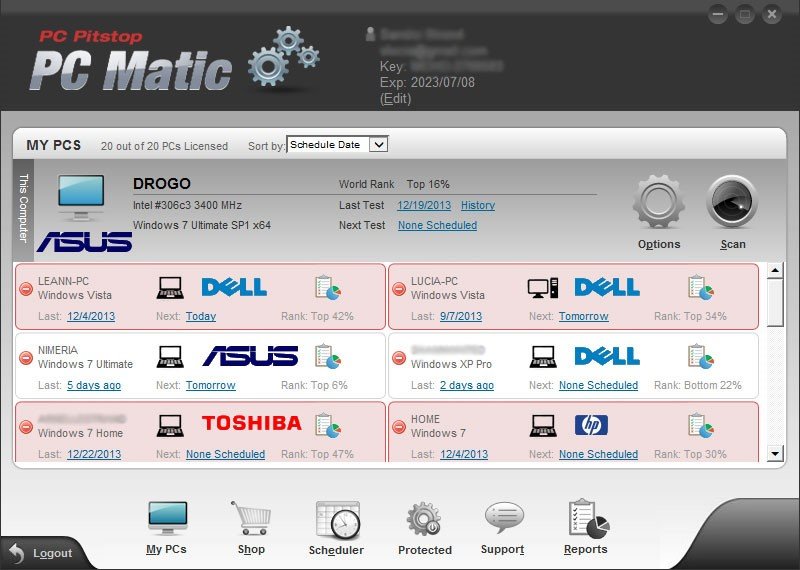Click NIMERIA laptop icon
This screenshot has height=570, width=800.
170,357
